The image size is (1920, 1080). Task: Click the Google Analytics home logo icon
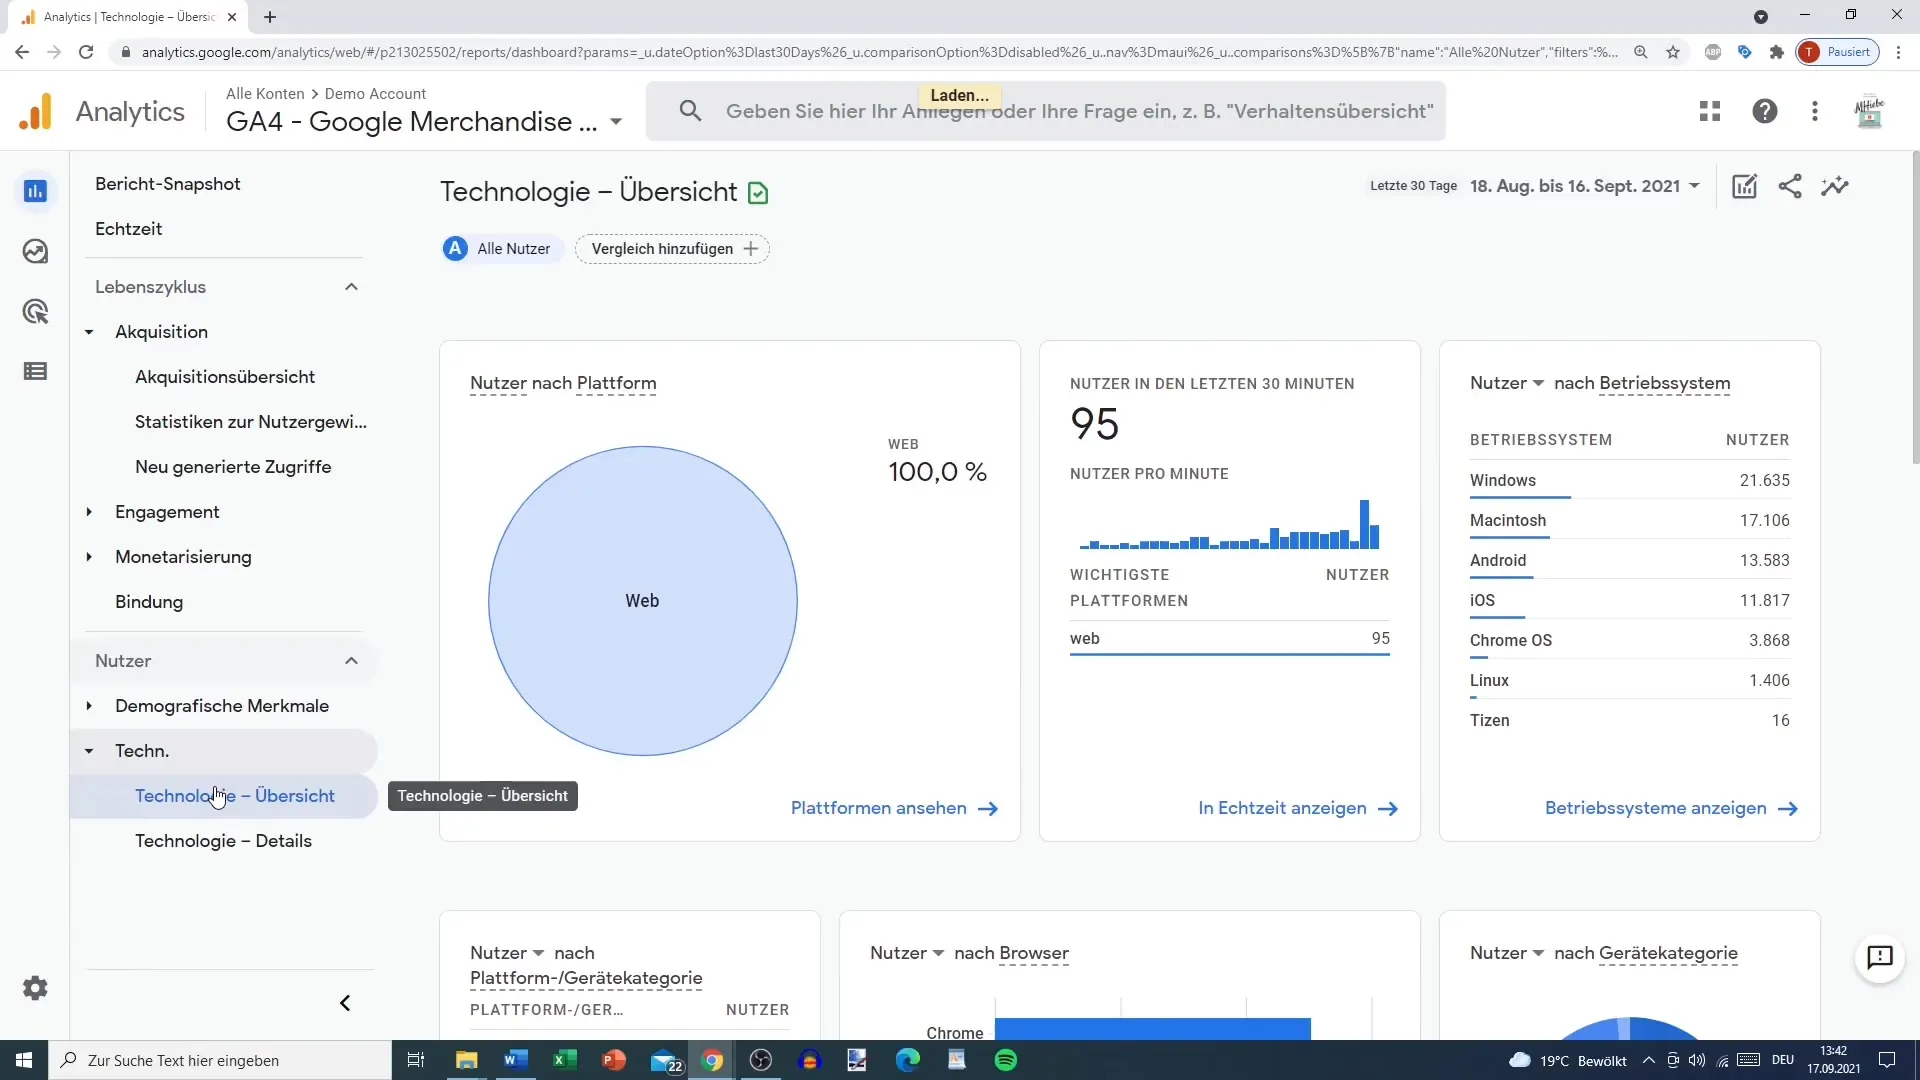(36, 111)
